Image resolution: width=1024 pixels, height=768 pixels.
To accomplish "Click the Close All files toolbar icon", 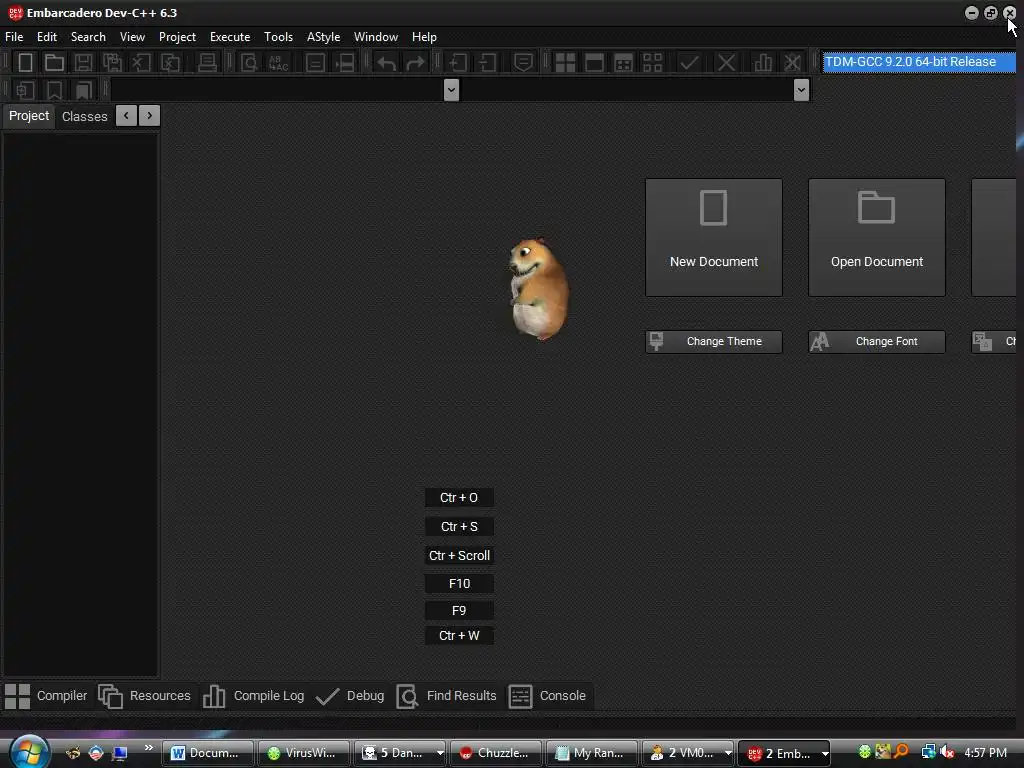I will point(170,63).
